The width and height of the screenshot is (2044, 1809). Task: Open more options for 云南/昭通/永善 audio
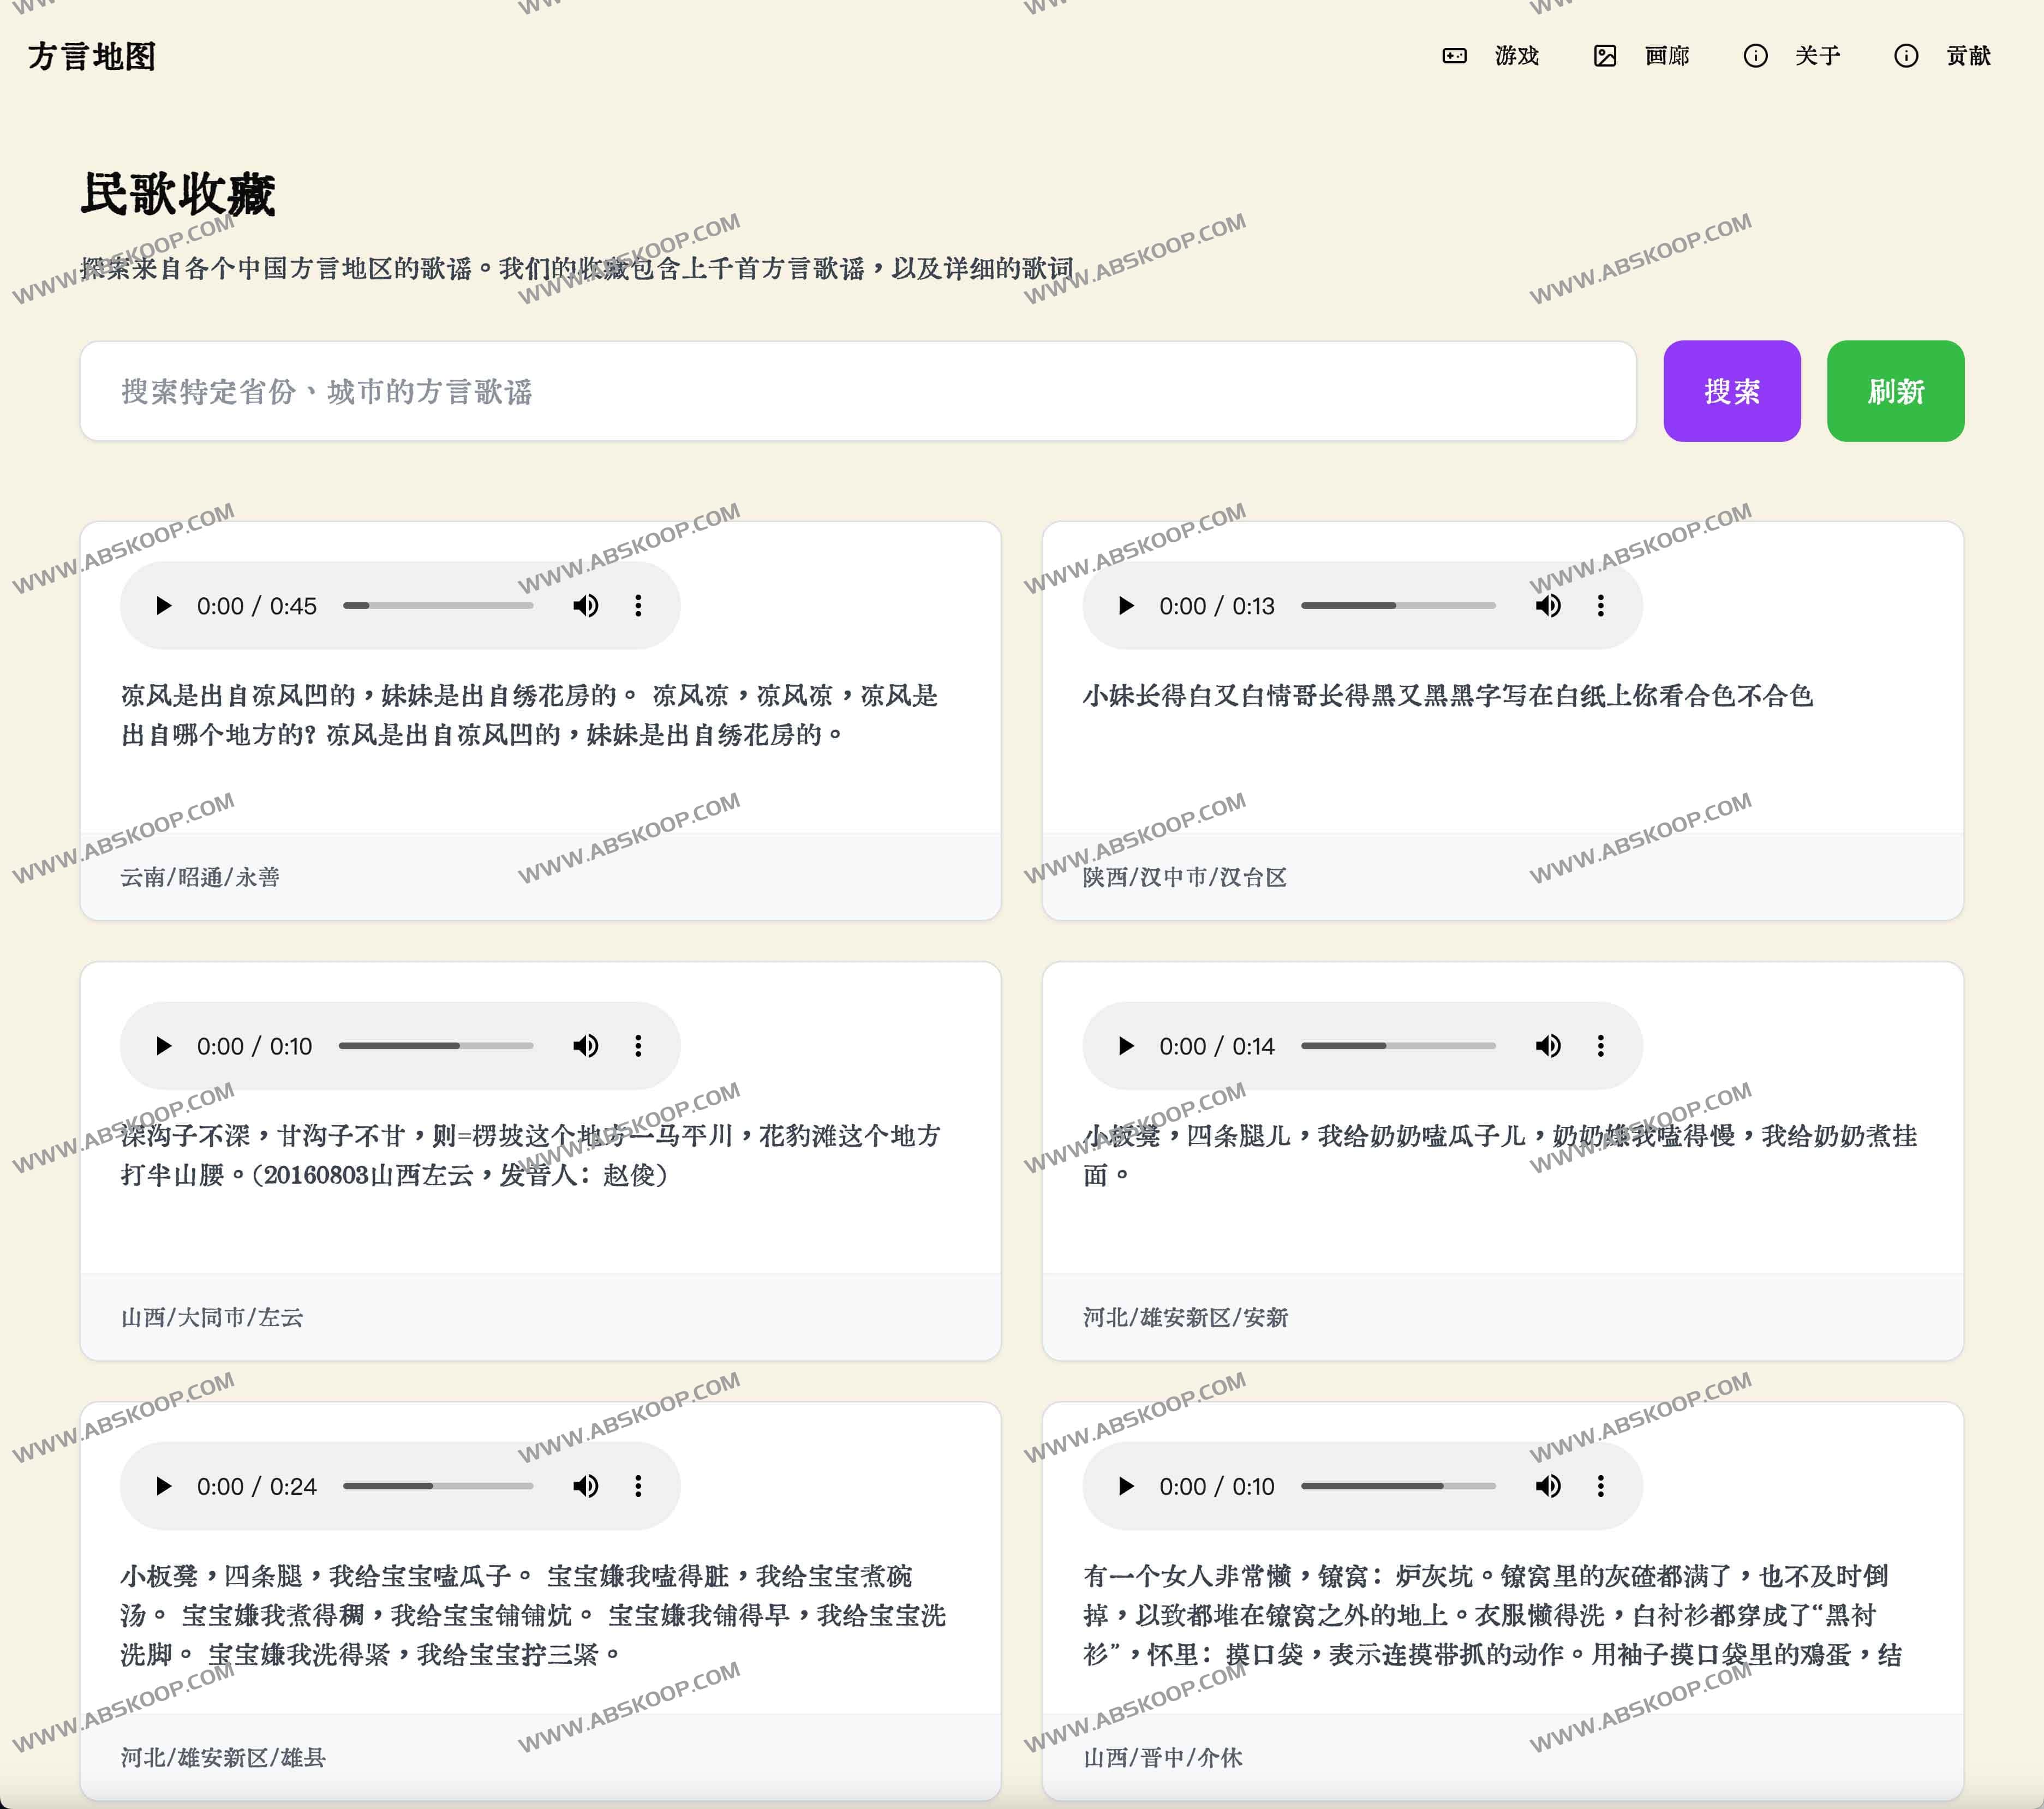638,606
